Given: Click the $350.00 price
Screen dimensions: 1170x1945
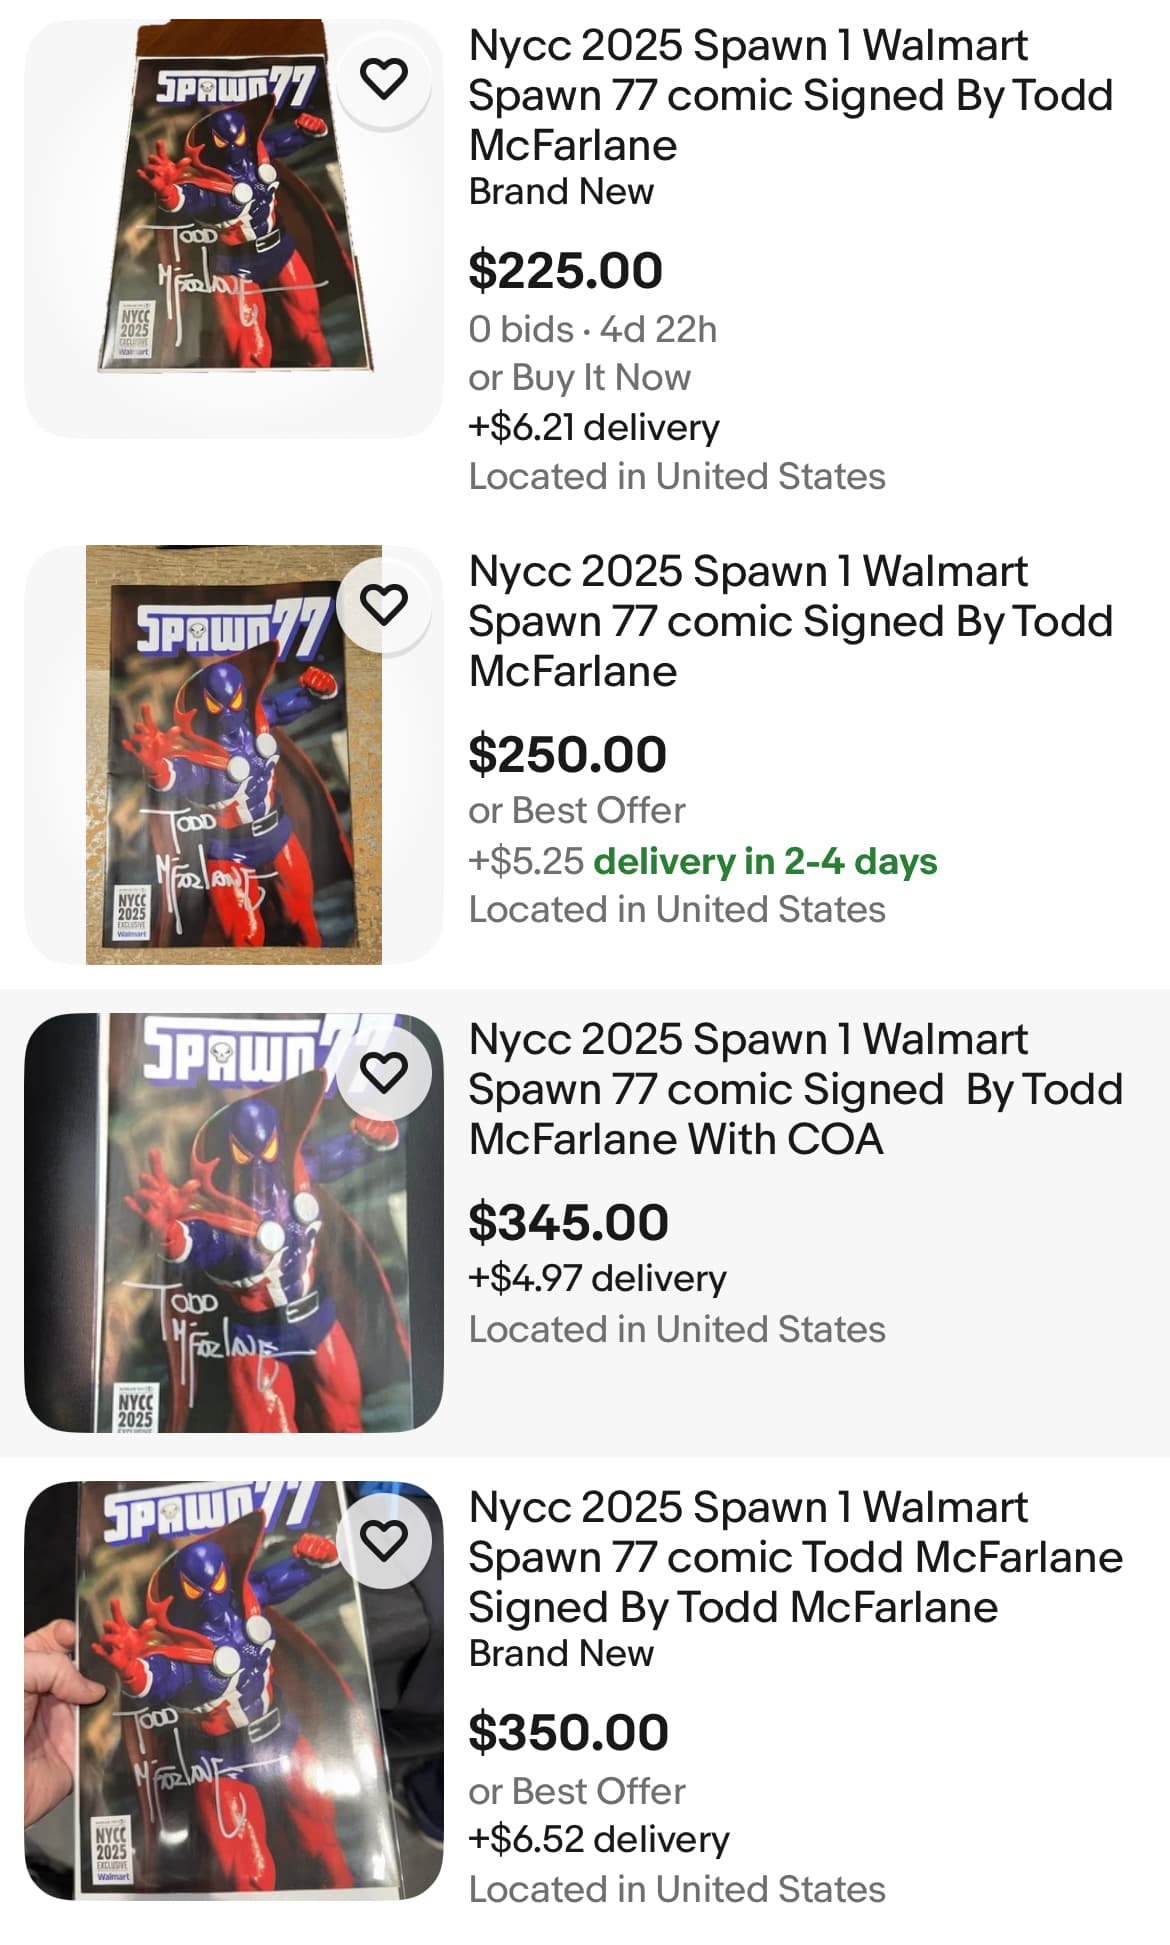Looking at the screenshot, I should pyautogui.click(x=568, y=1732).
